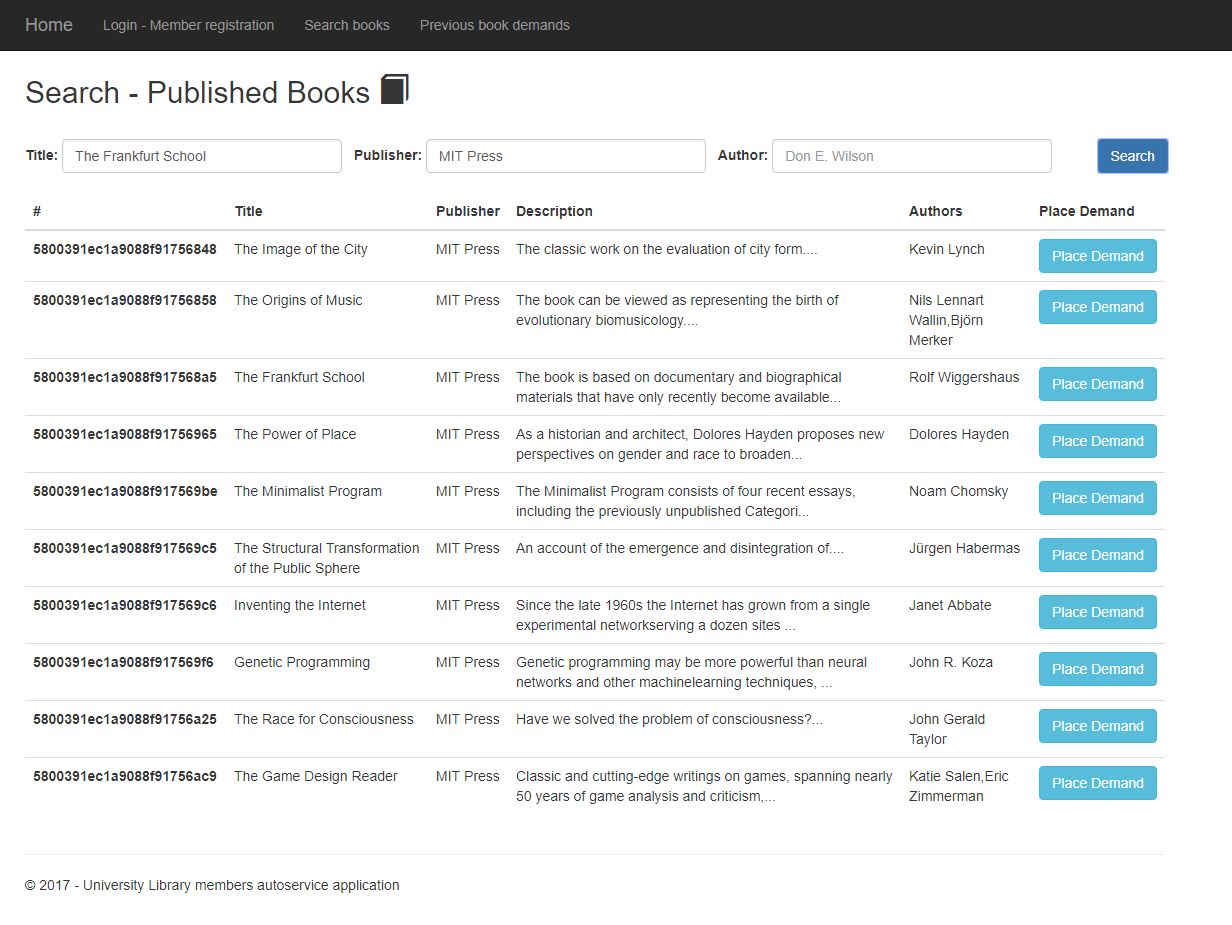Click the title Inventing the Internet
Screen dimensions: 1232x925
[300, 605]
